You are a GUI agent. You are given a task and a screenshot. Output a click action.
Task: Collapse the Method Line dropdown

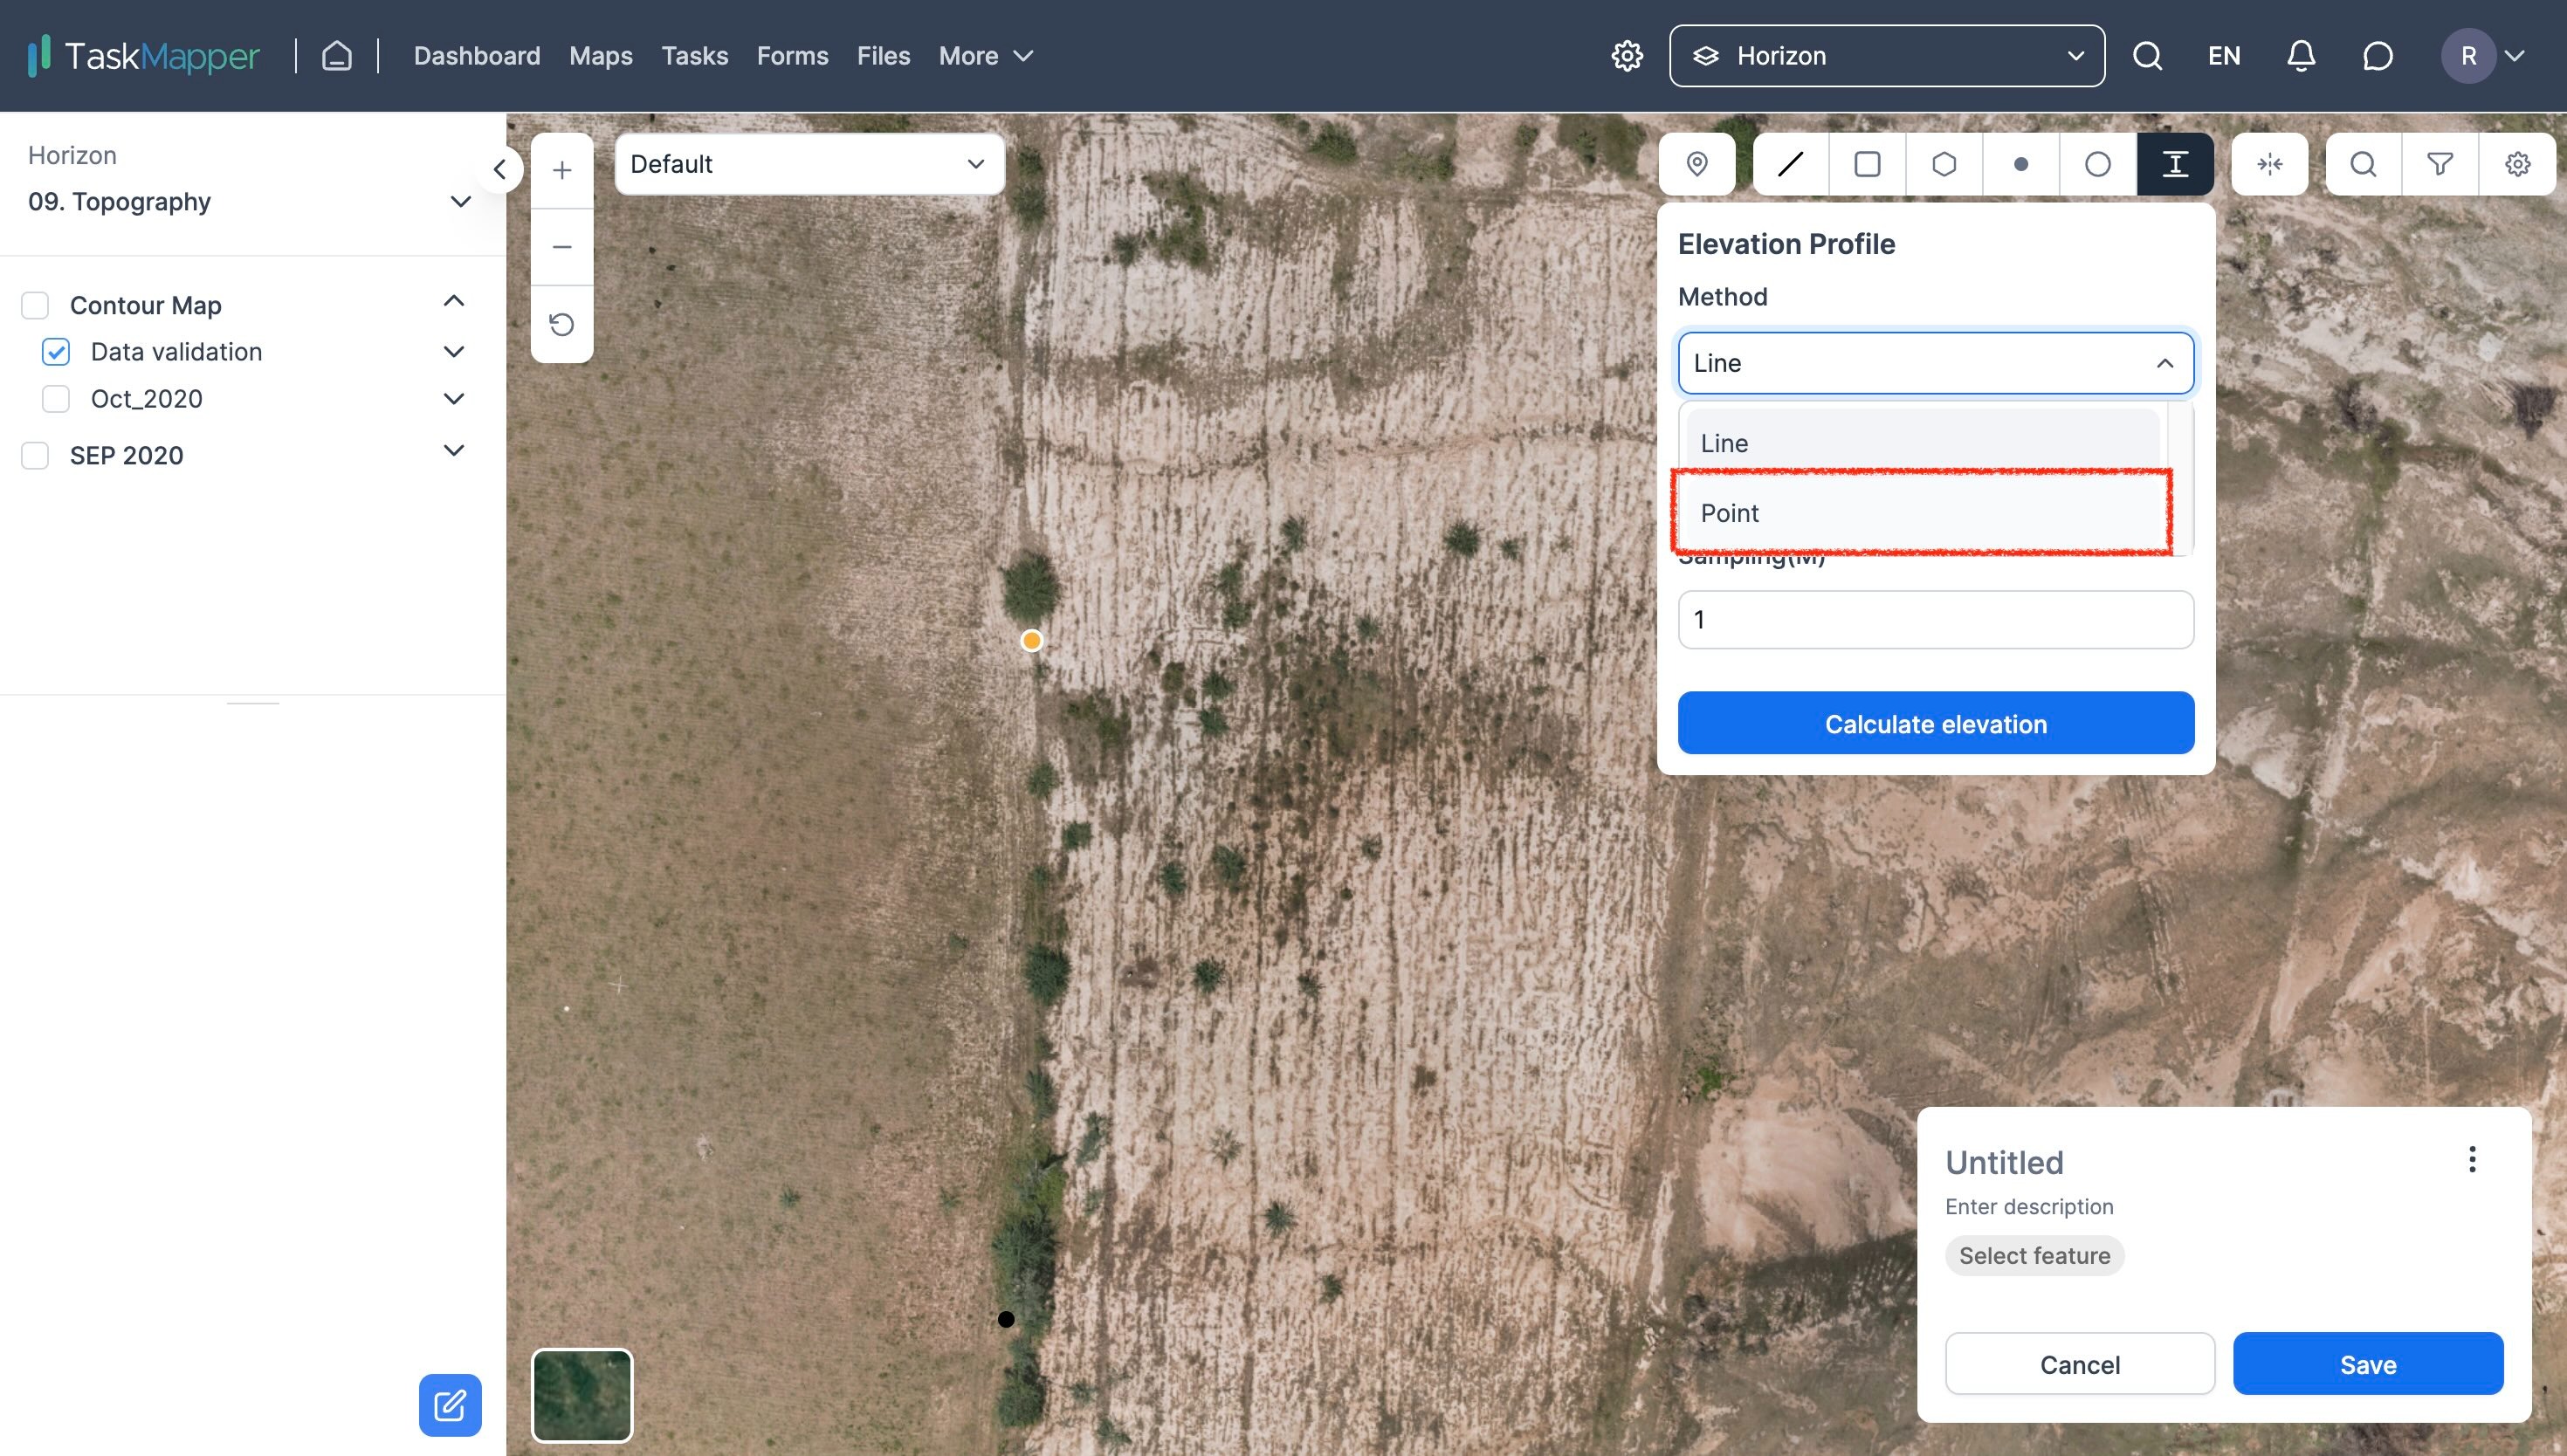point(1936,363)
